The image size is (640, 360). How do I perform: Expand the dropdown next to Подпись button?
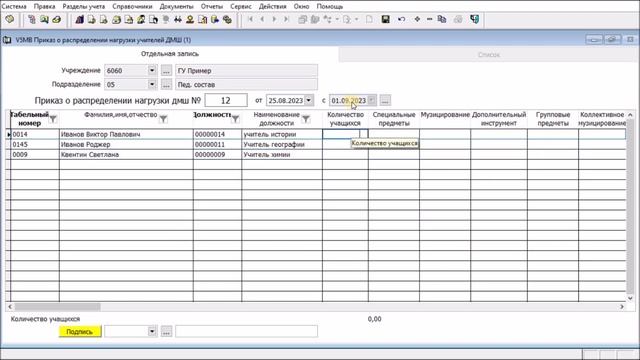point(152,331)
